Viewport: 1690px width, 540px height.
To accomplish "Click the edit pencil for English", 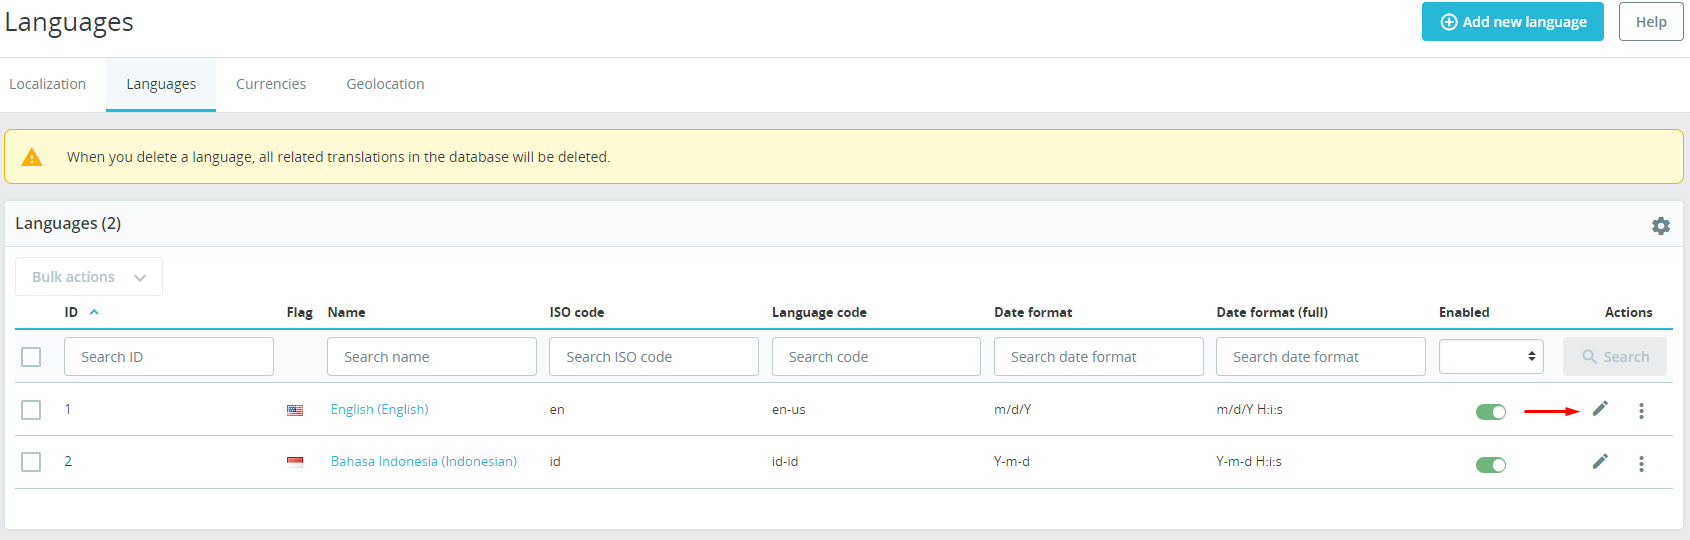I will click(1600, 409).
